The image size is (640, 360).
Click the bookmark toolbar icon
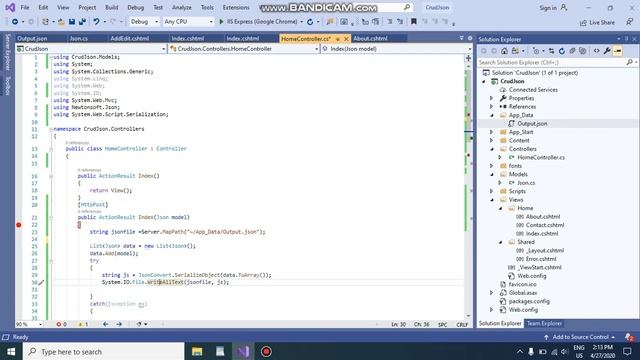[x=413, y=22]
